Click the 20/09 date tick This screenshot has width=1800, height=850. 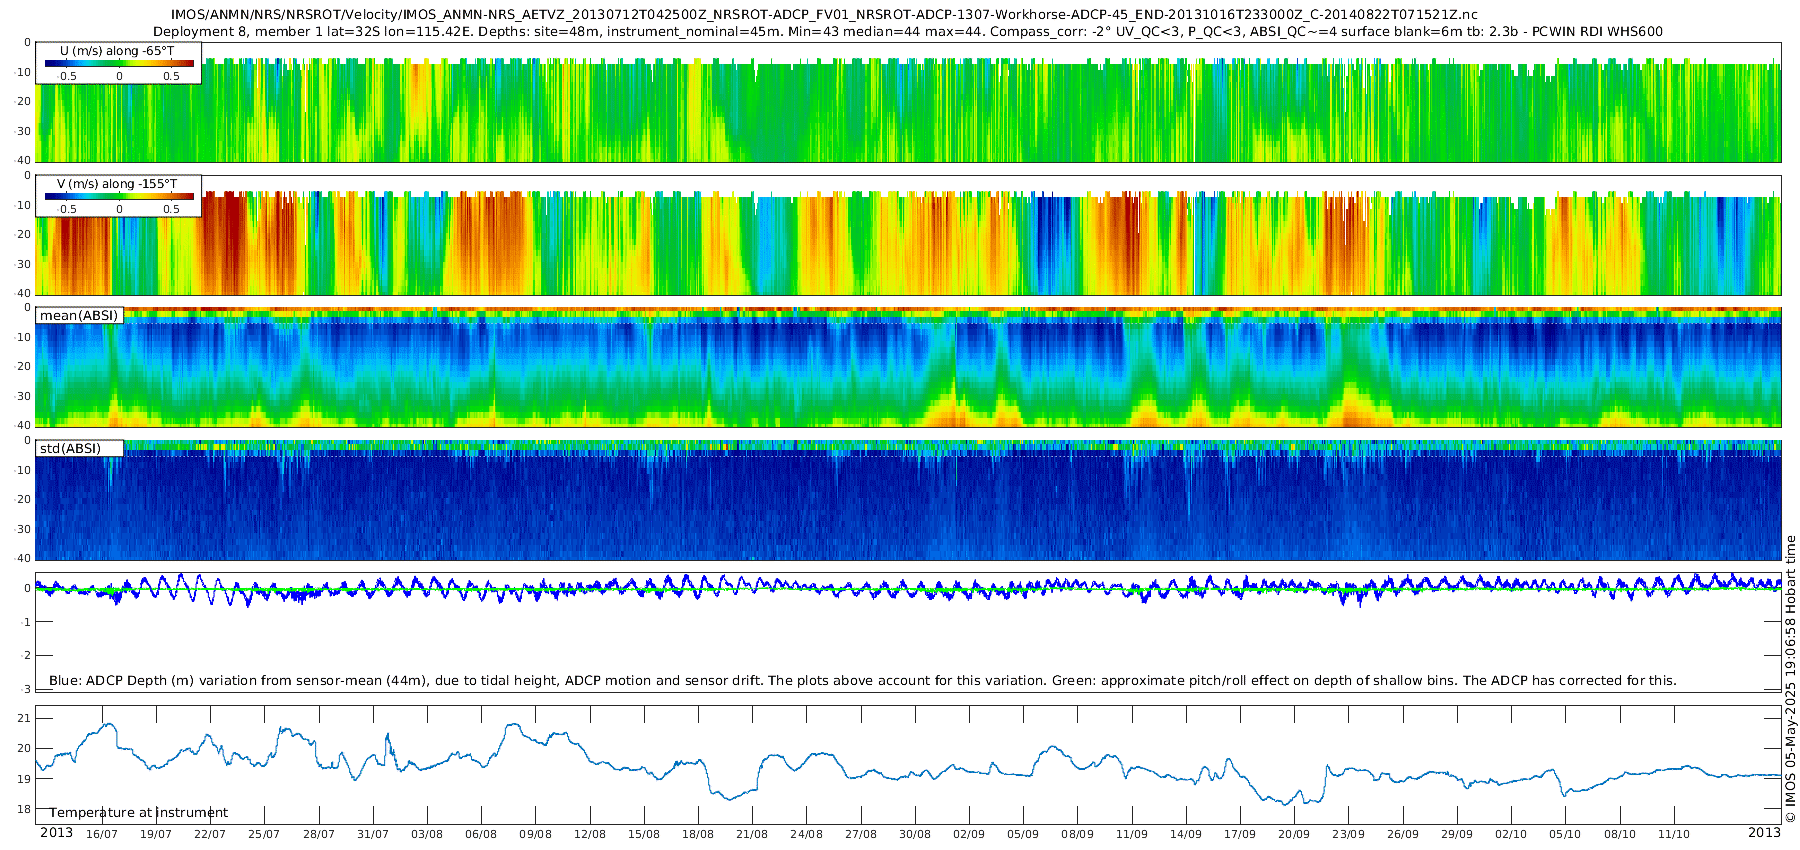tap(1294, 834)
